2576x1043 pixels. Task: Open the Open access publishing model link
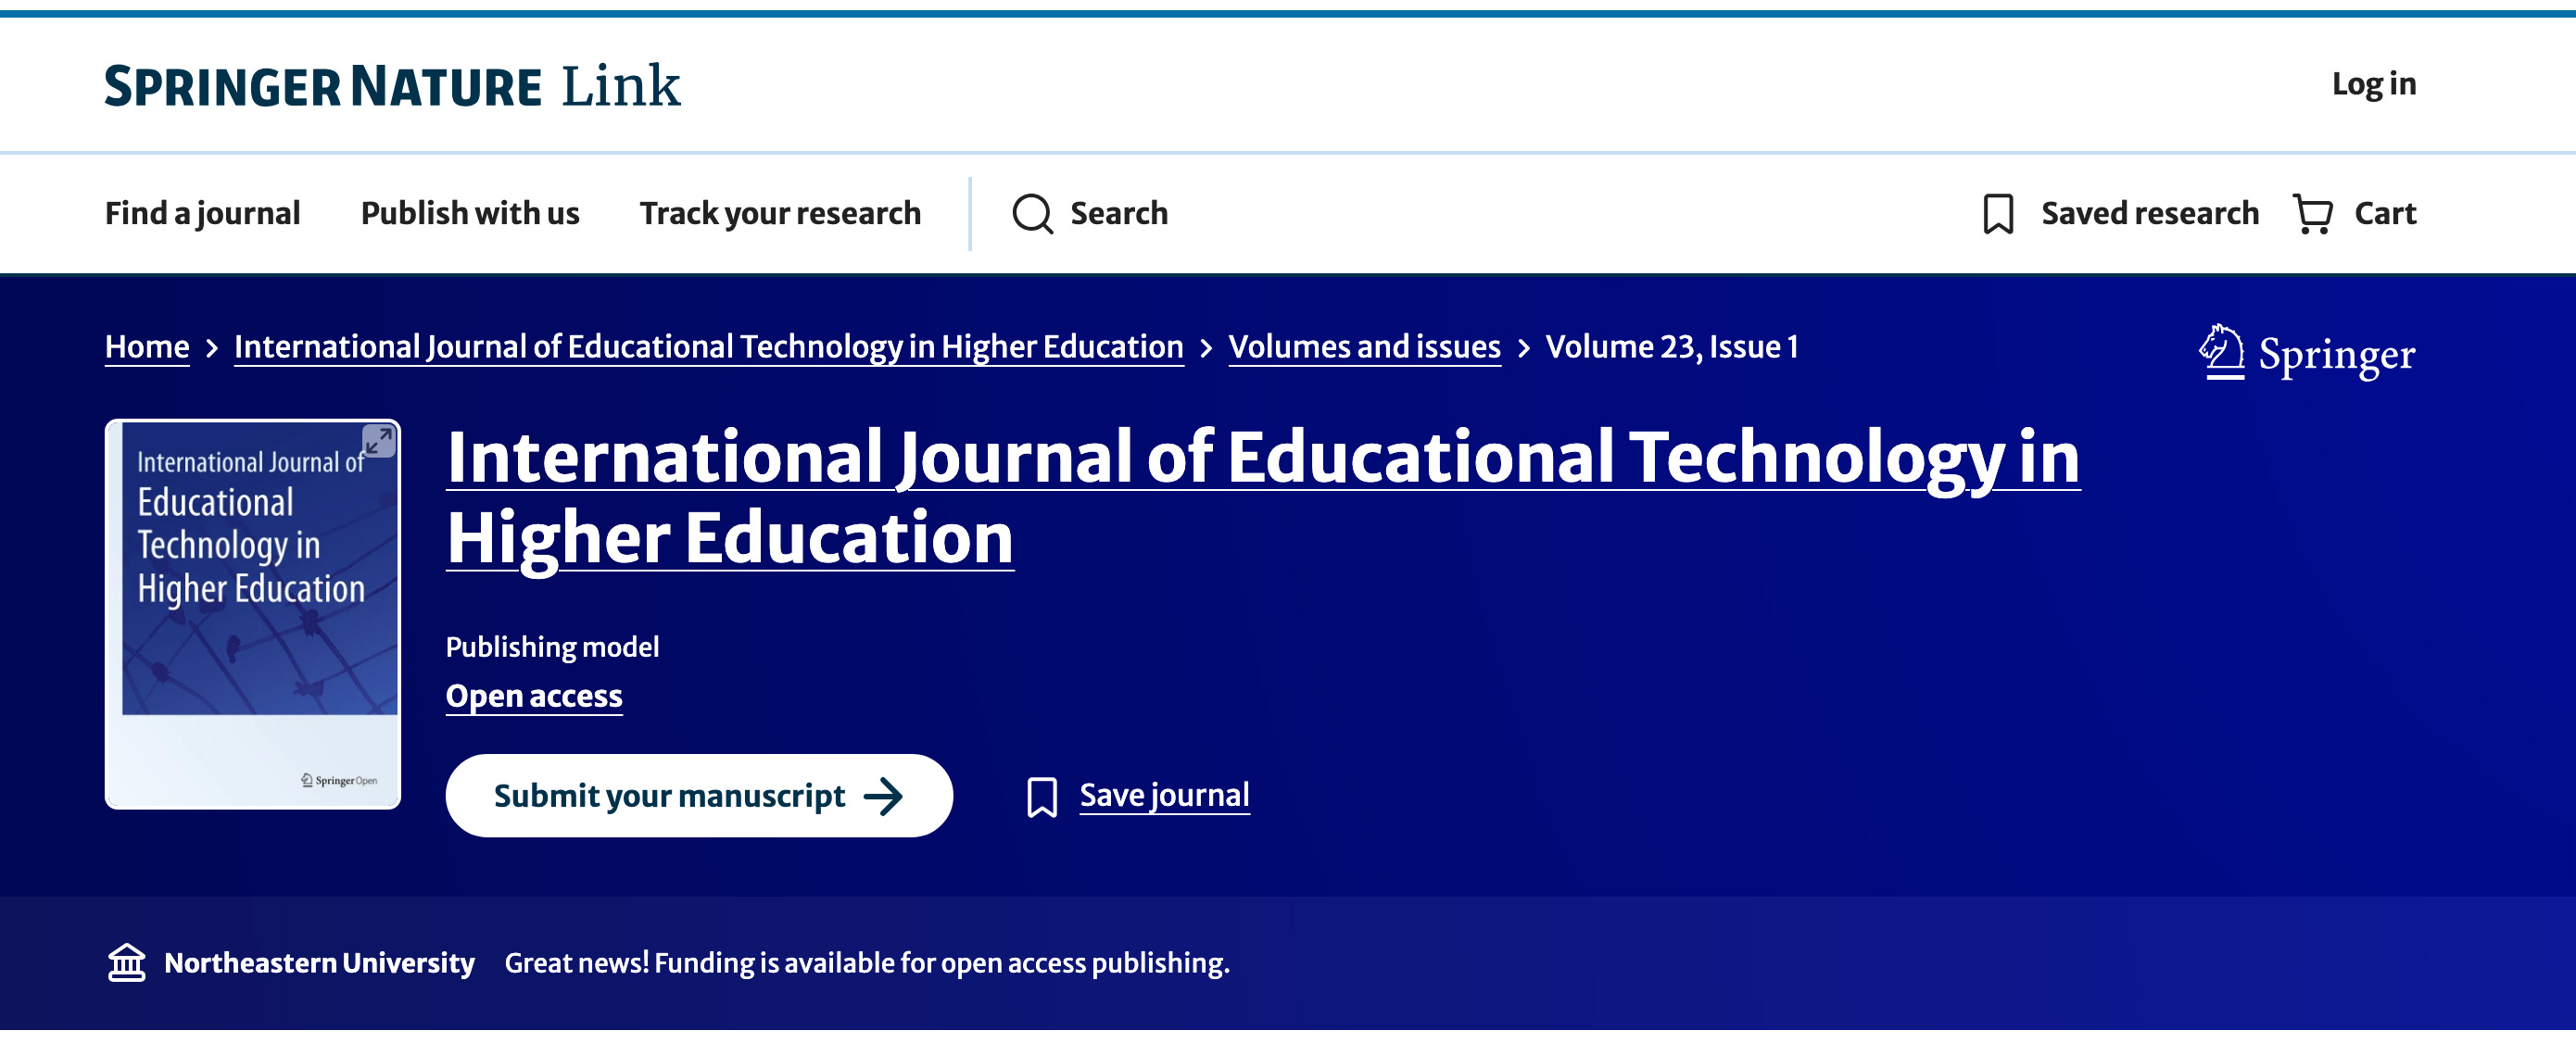pyautogui.click(x=534, y=696)
